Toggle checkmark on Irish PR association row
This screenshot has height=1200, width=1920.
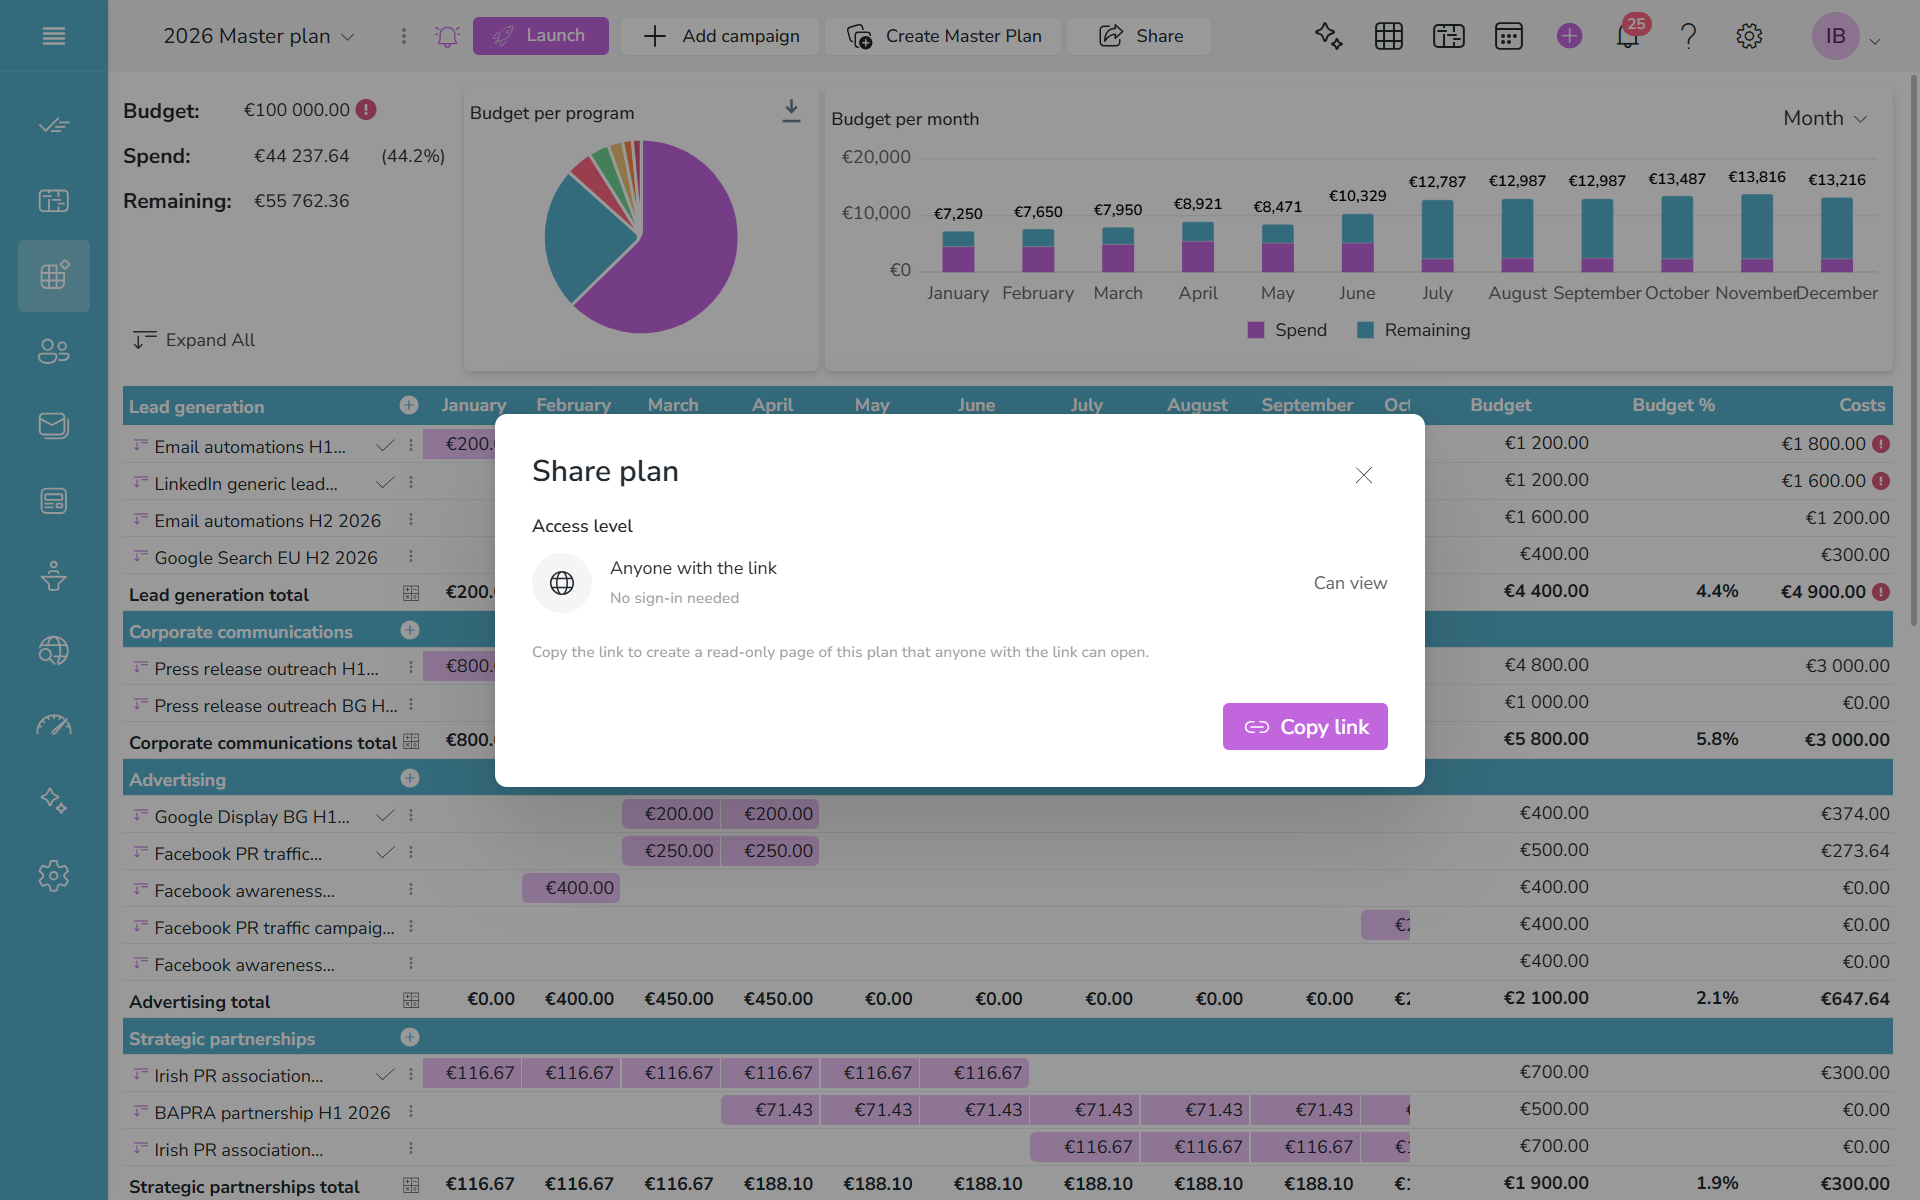tap(384, 1075)
